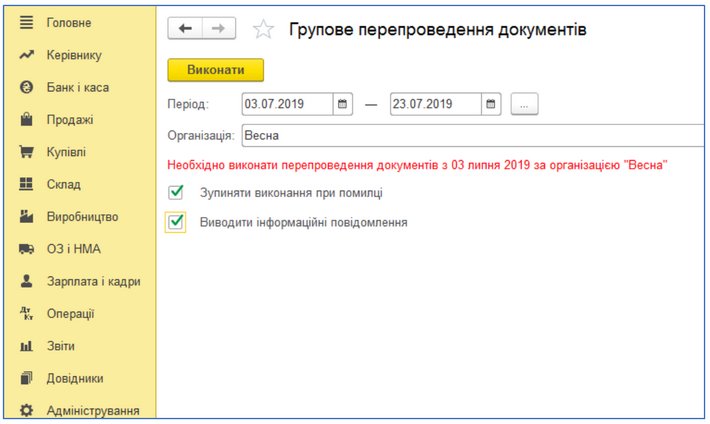Open the Звіти section

tap(62, 346)
